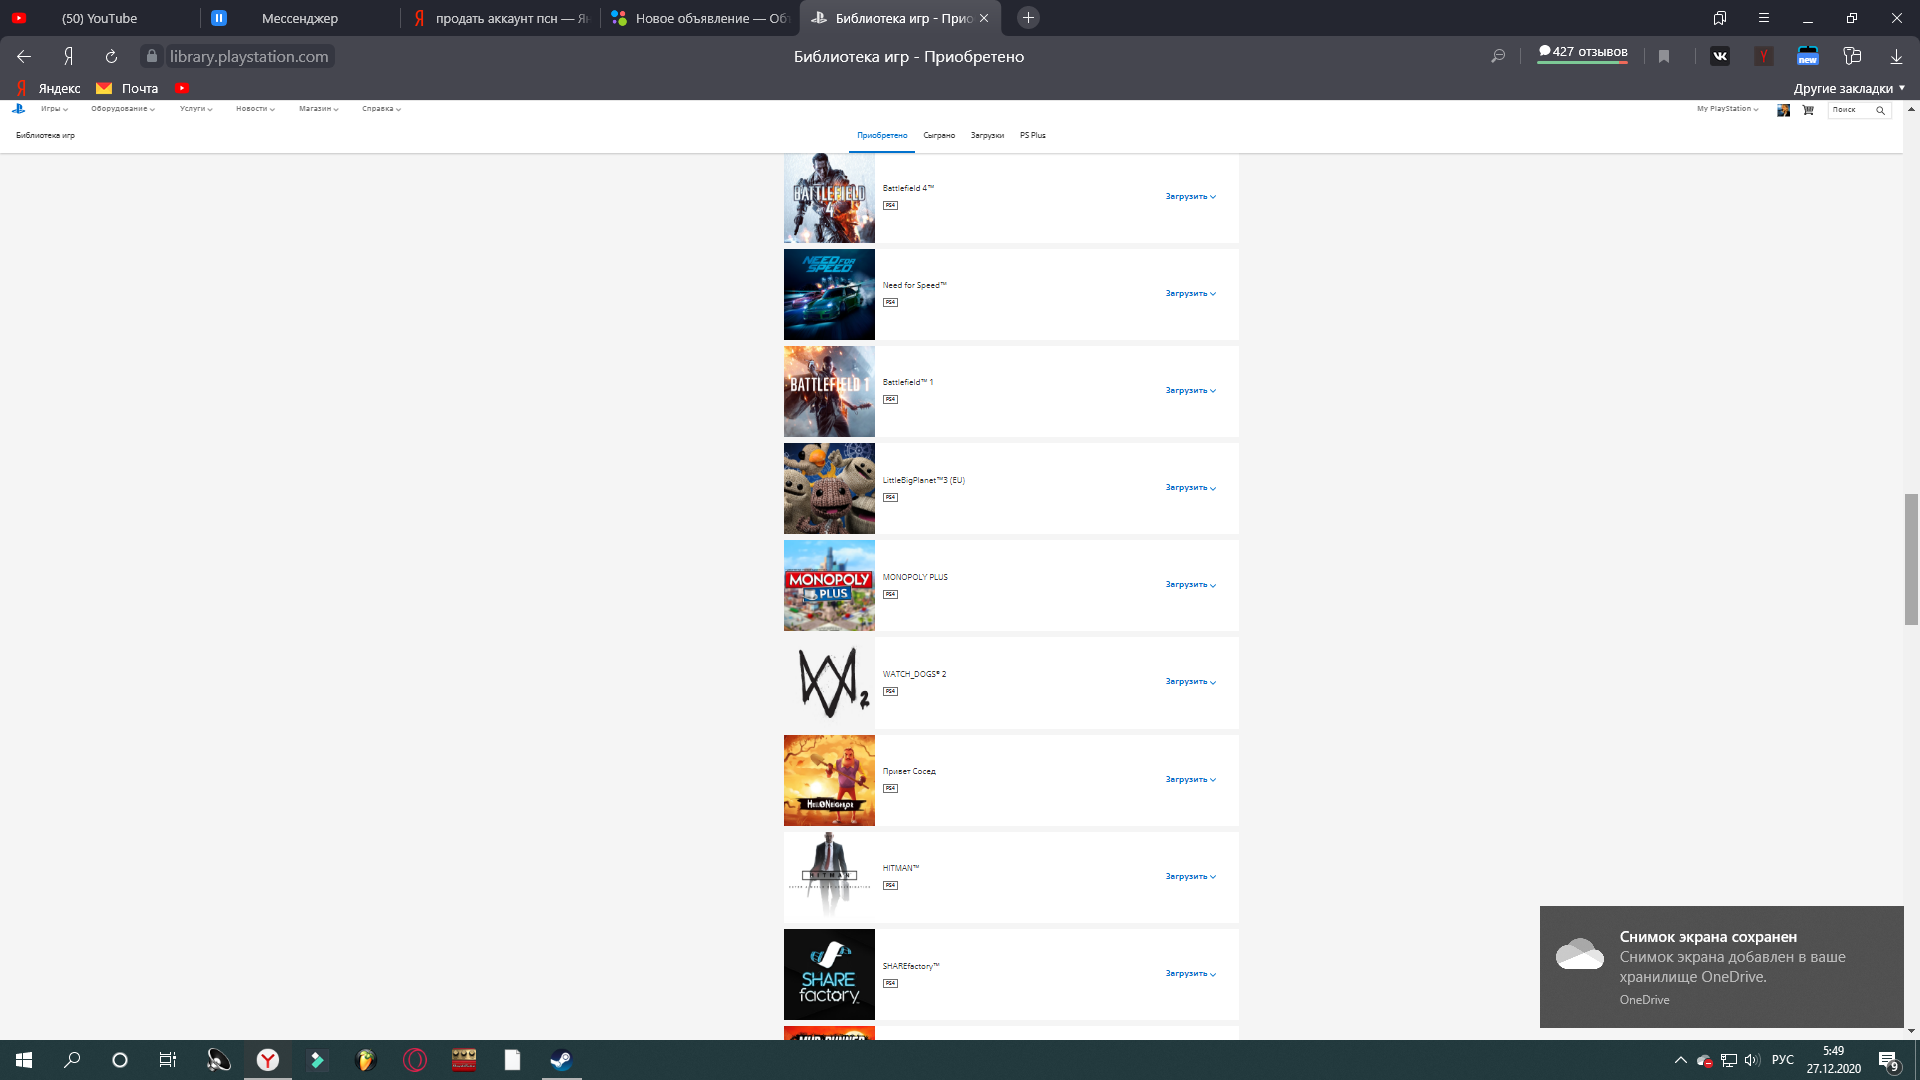The image size is (1920, 1080).
Task: Open Другие закладки bookmarks folder
Action: coord(1849,88)
